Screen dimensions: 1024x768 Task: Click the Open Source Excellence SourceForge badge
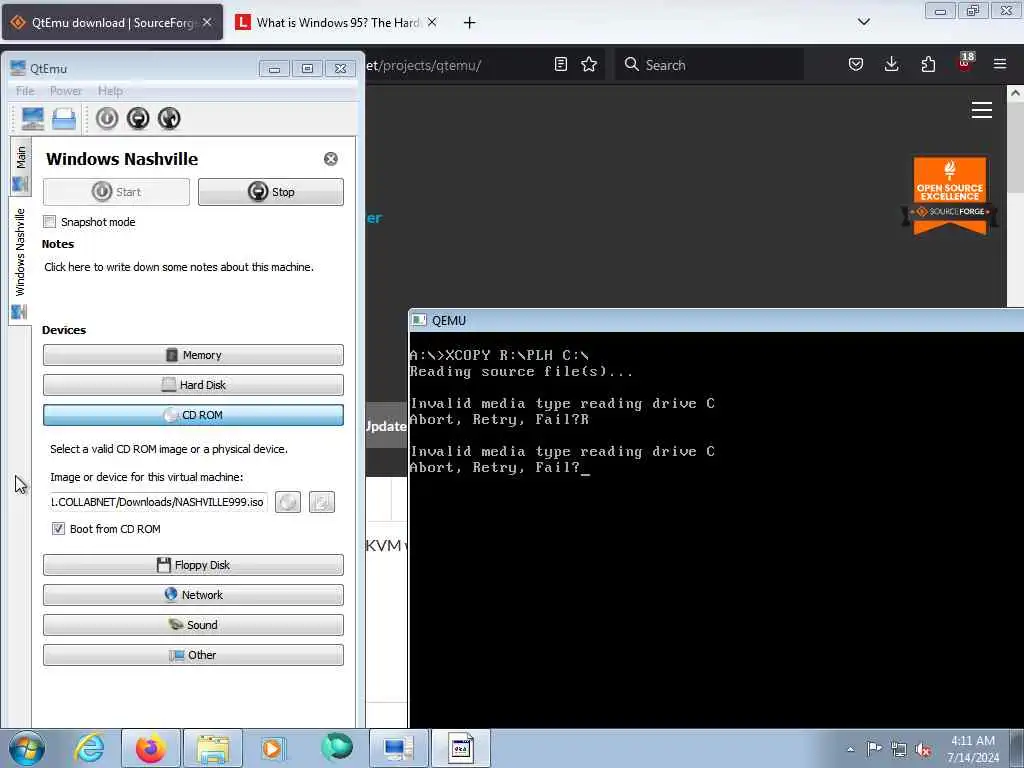pyautogui.click(x=950, y=196)
